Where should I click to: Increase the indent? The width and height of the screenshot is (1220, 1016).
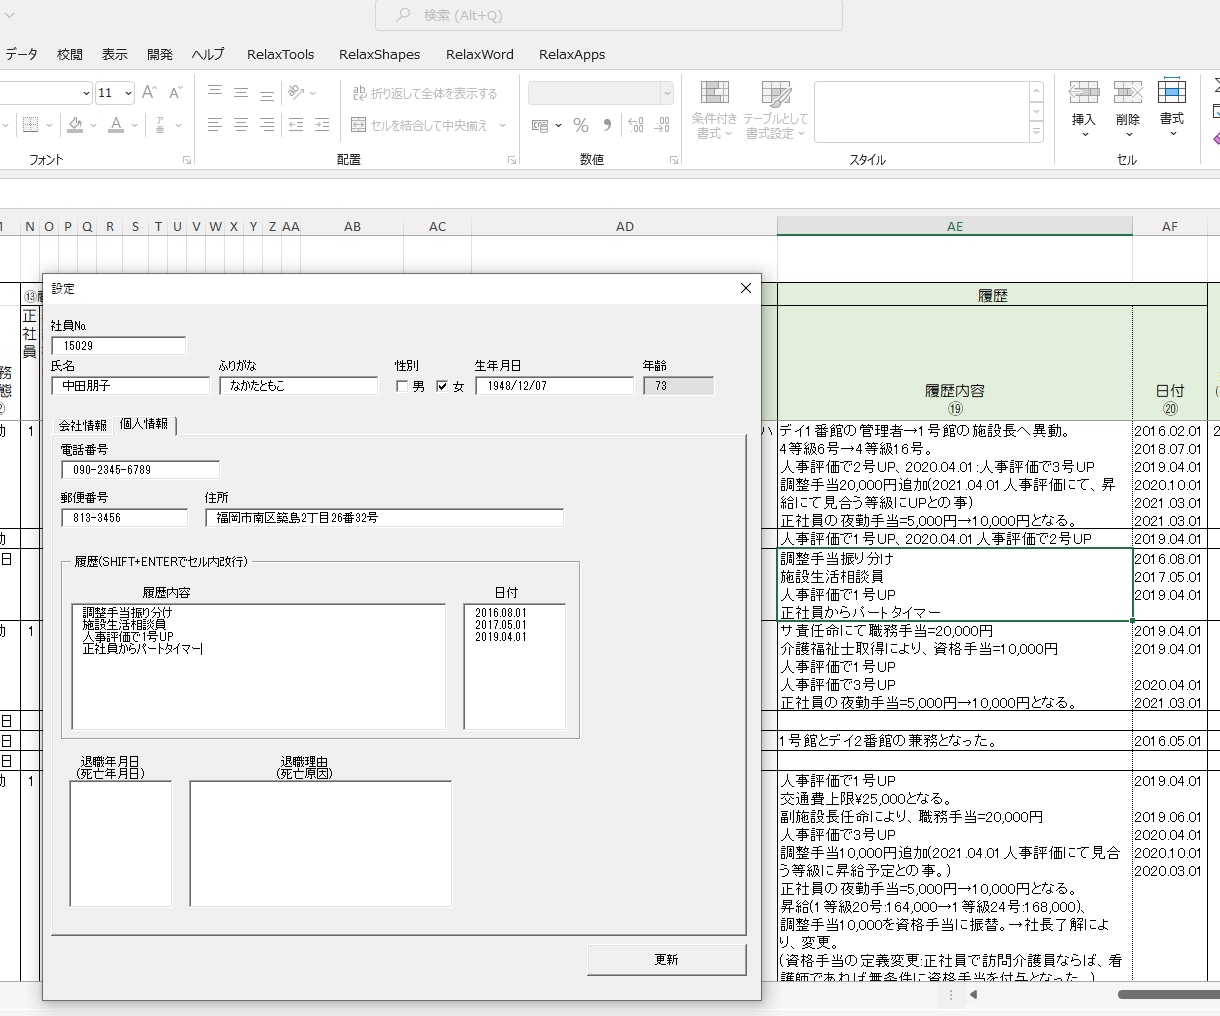point(322,125)
